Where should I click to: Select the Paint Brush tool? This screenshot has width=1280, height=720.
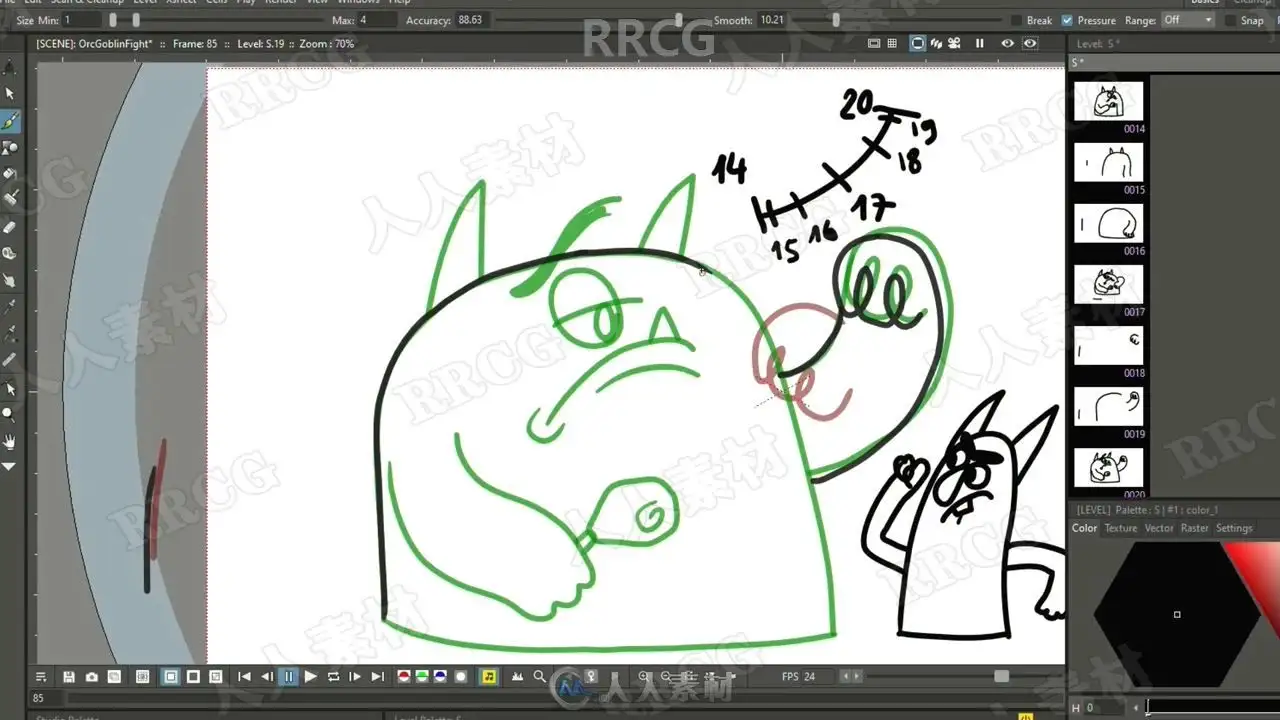[x=10, y=198]
